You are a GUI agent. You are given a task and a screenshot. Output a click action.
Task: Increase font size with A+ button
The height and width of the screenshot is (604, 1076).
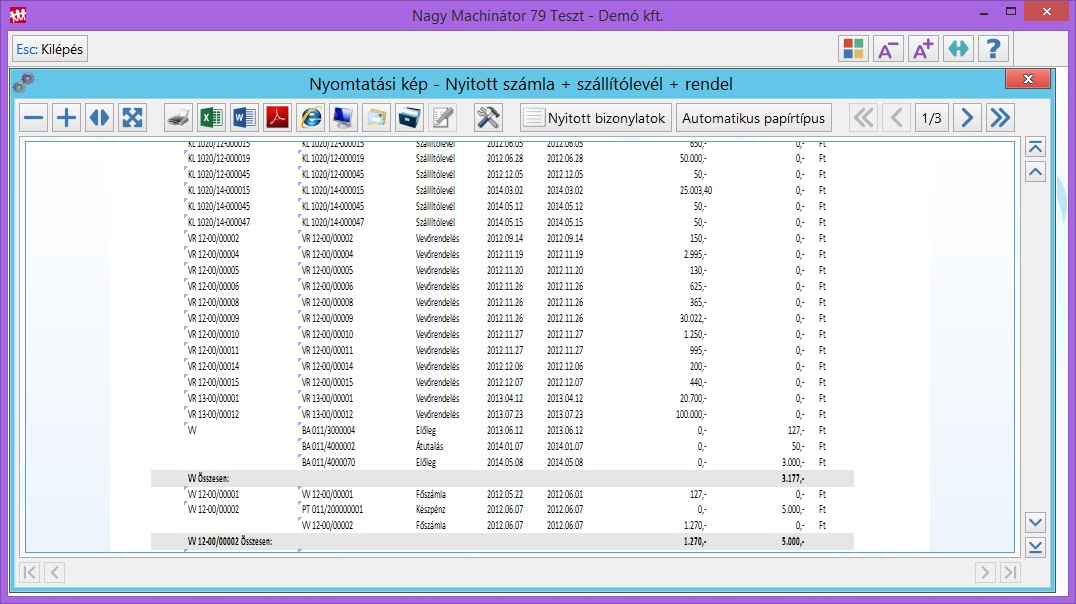coord(923,49)
